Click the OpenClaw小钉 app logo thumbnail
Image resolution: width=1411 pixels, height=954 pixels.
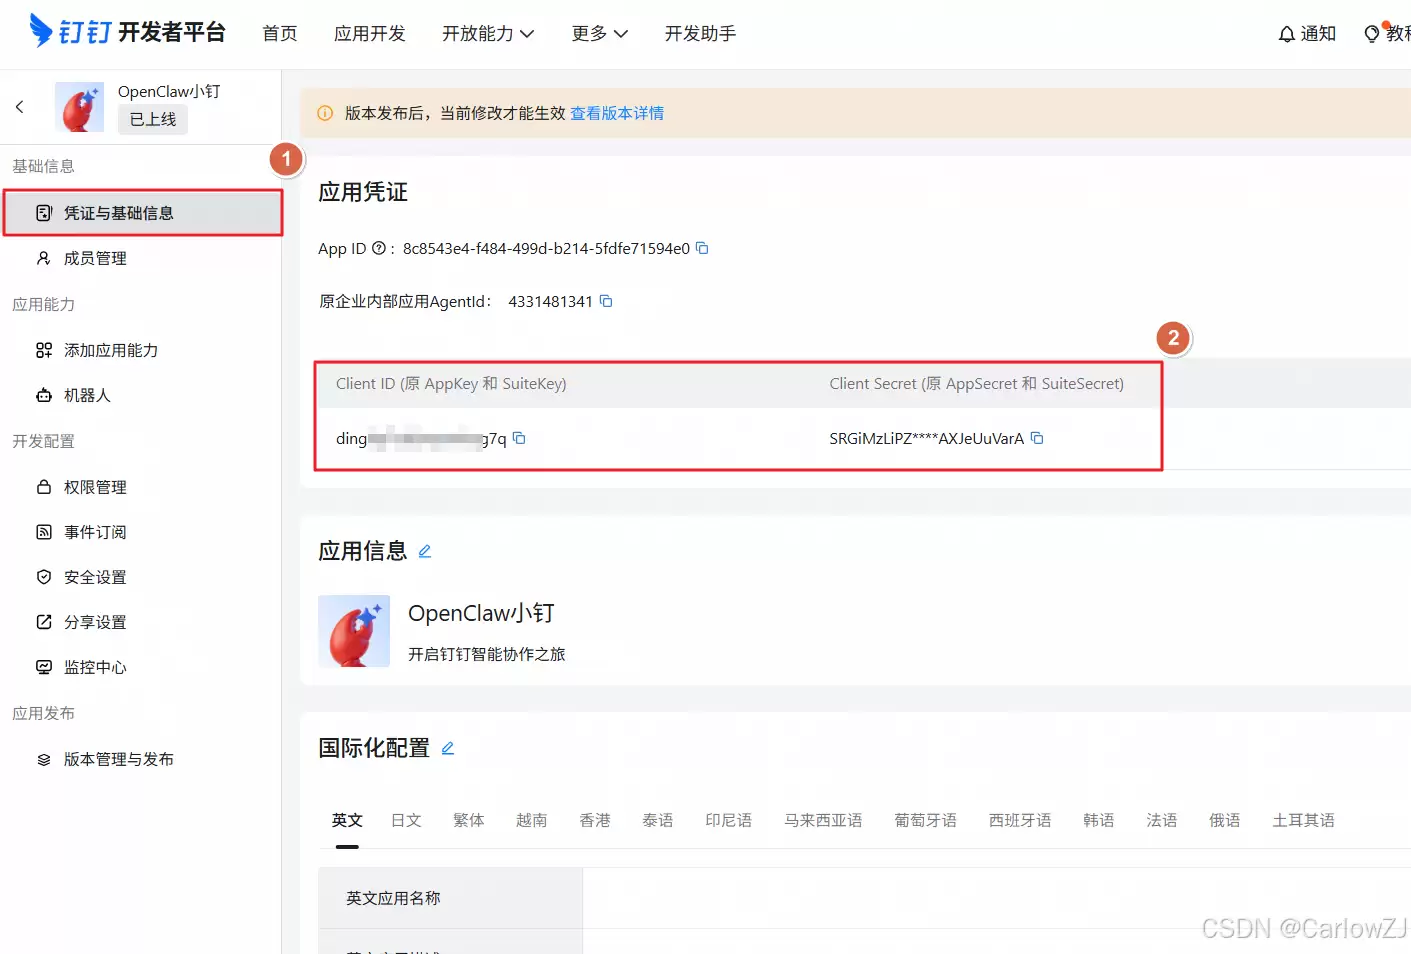point(80,107)
